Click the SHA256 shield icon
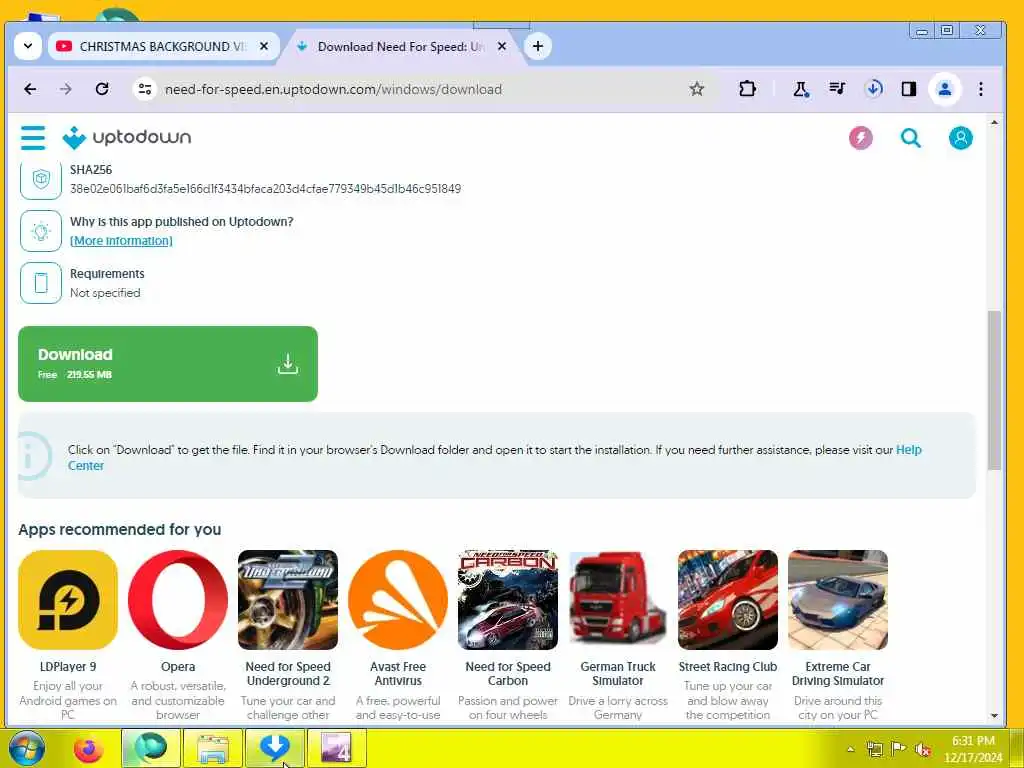Image resolution: width=1024 pixels, height=768 pixels. [40, 179]
